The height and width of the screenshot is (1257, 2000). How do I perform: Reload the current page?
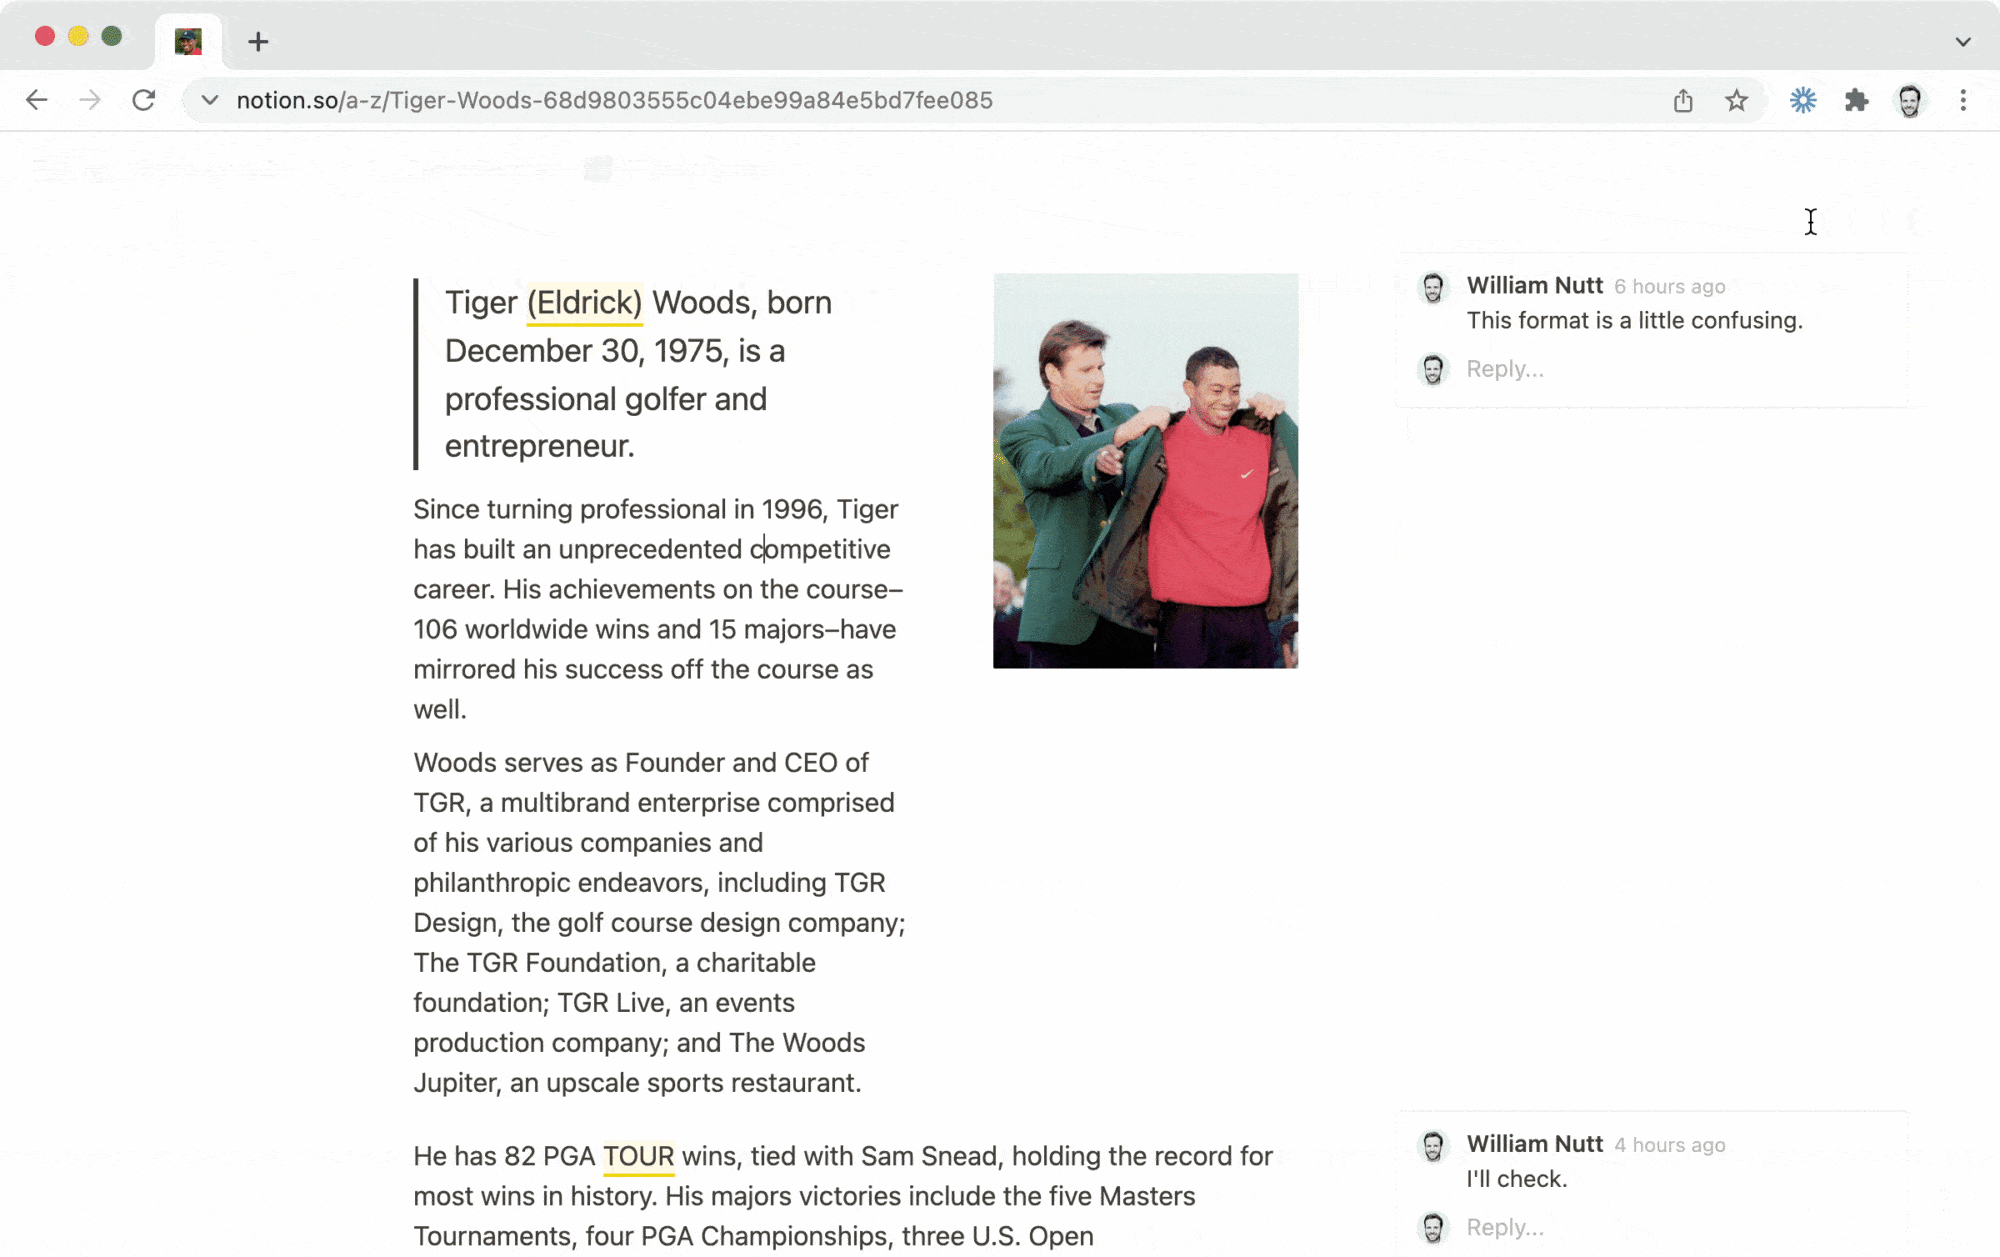[x=143, y=100]
